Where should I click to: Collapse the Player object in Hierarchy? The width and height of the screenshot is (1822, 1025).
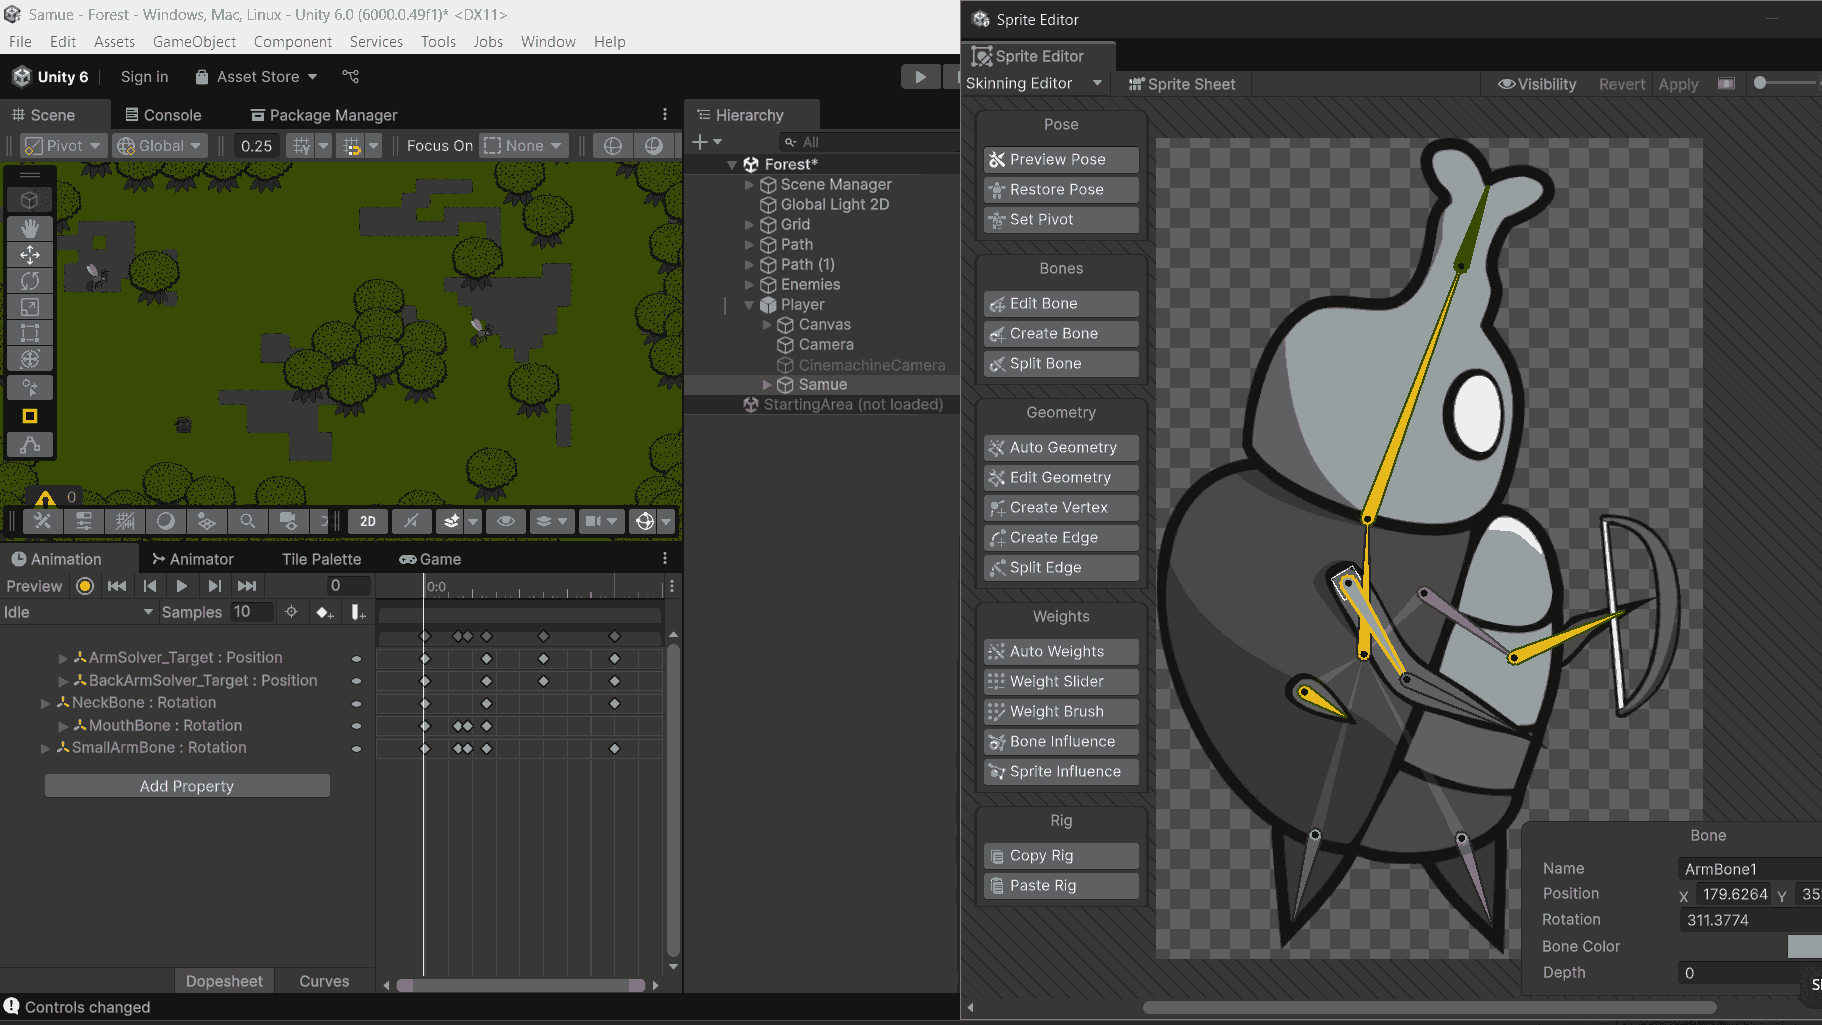pos(749,304)
